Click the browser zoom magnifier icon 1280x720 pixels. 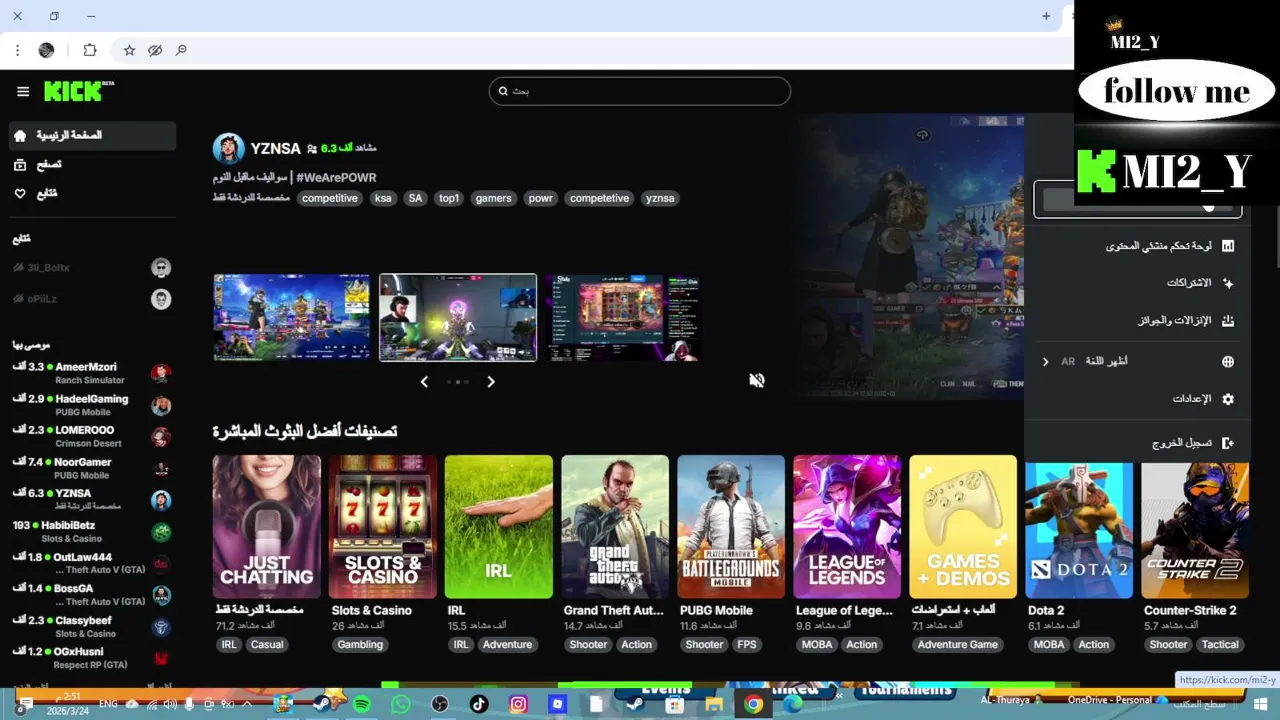(x=181, y=50)
